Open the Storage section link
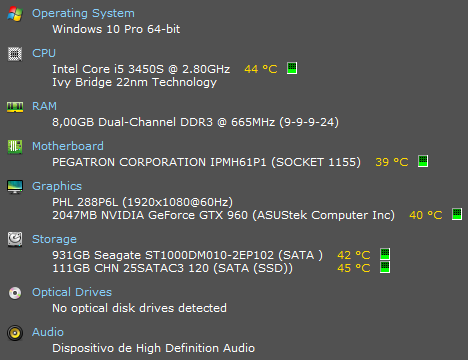The height and width of the screenshot is (360, 468). [x=54, y=239]
